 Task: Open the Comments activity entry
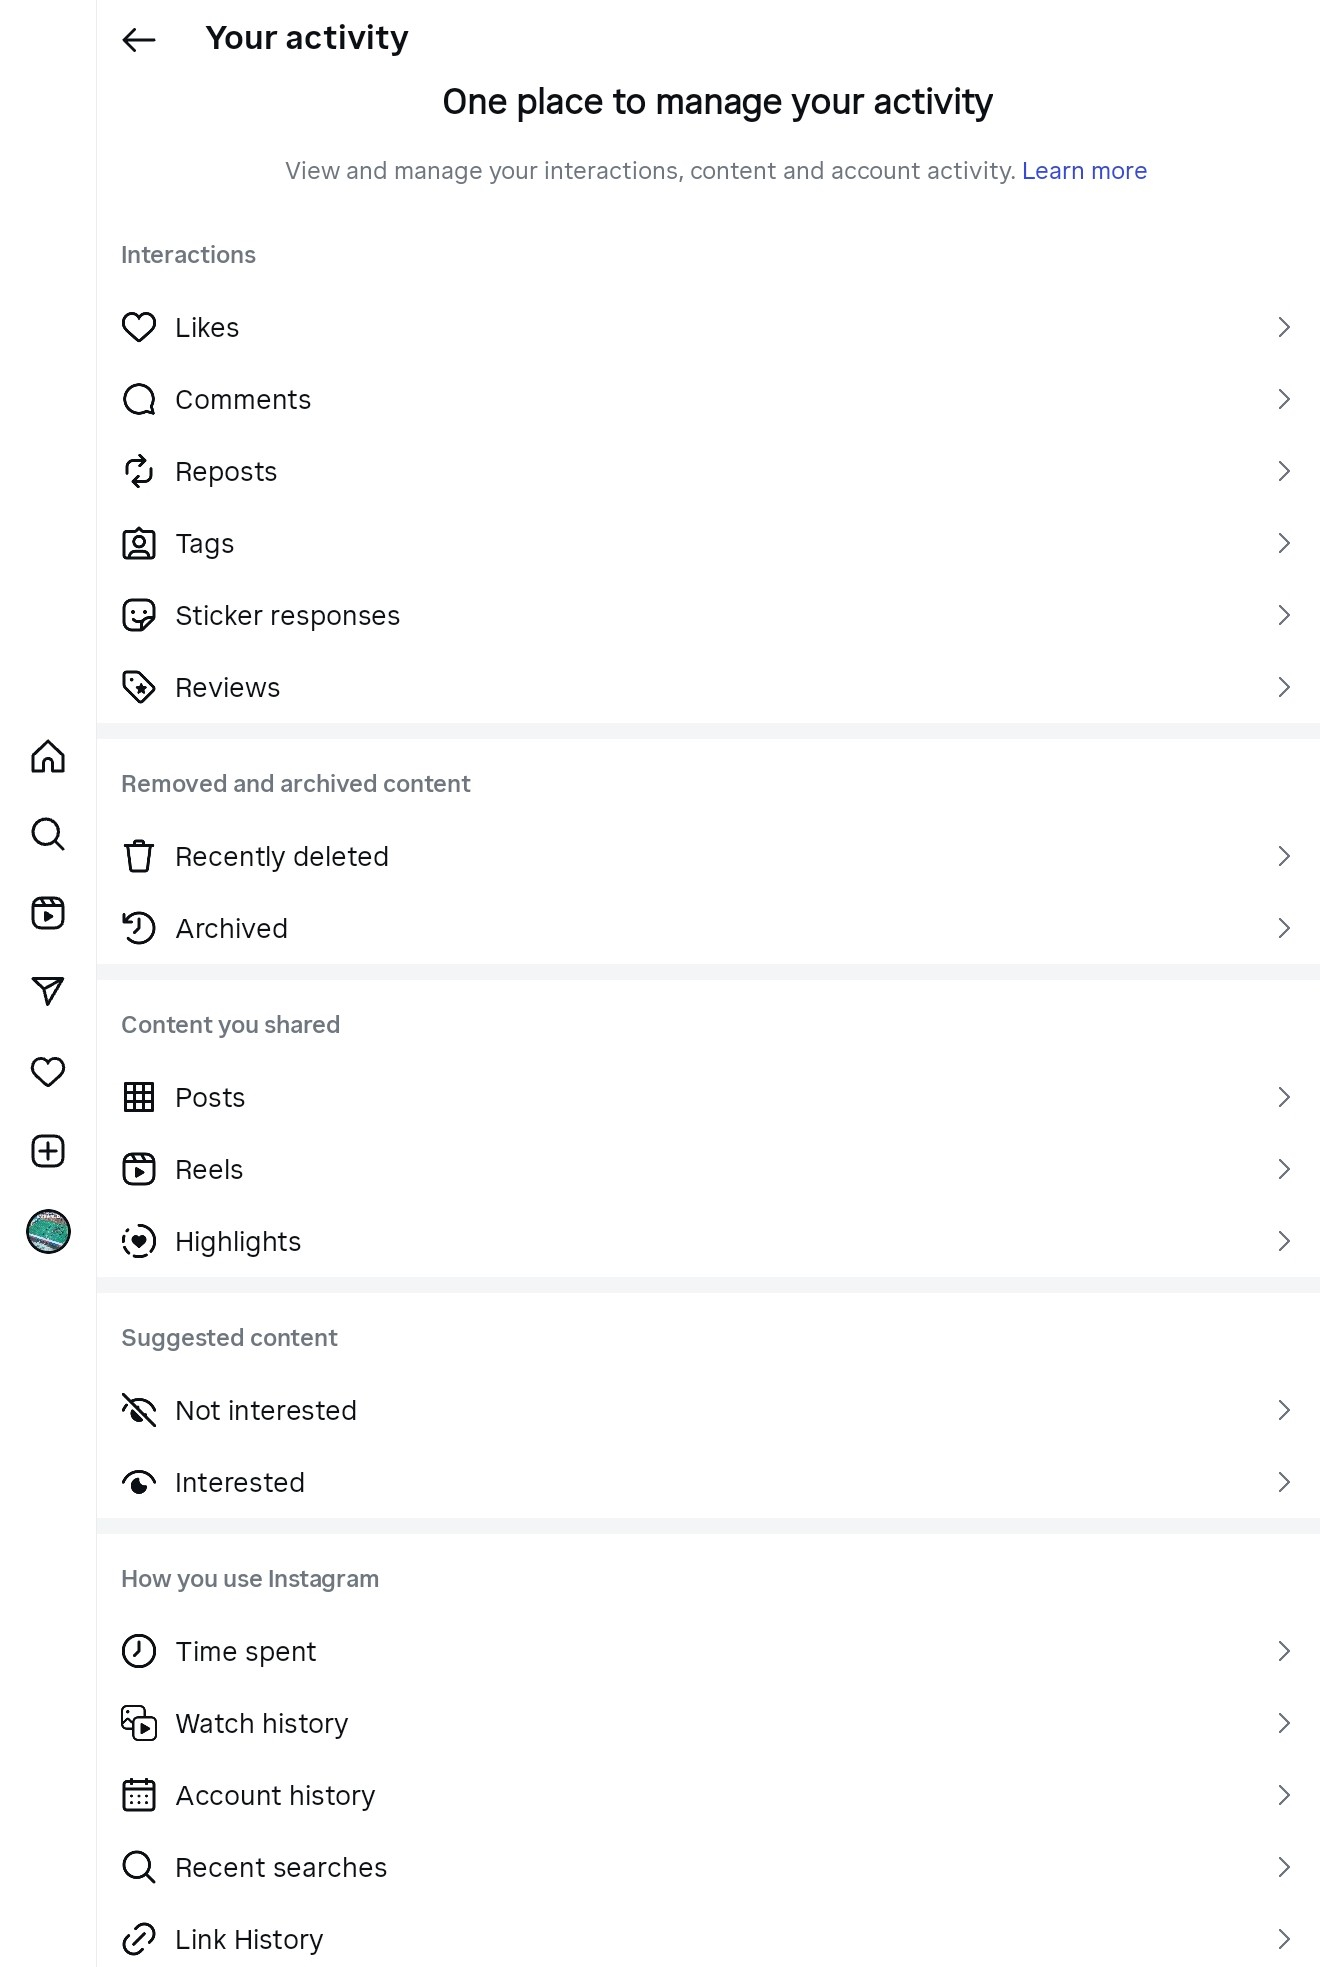tap(708, 399)
